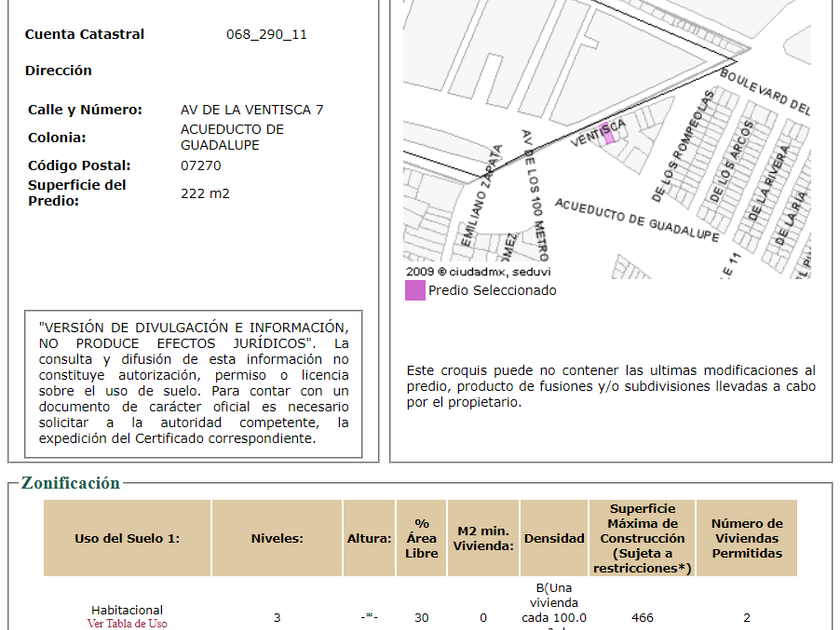Click the DE LA RIVERA street label

coord(768,184)
